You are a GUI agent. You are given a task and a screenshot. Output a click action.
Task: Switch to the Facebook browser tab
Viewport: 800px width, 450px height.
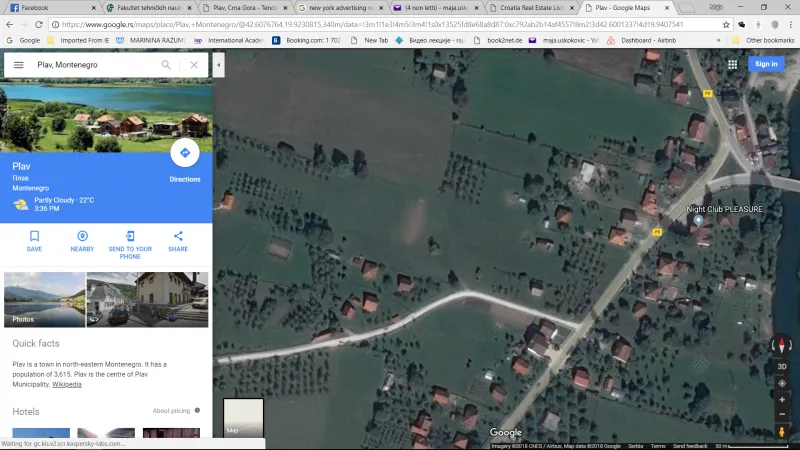click(48, 7)
